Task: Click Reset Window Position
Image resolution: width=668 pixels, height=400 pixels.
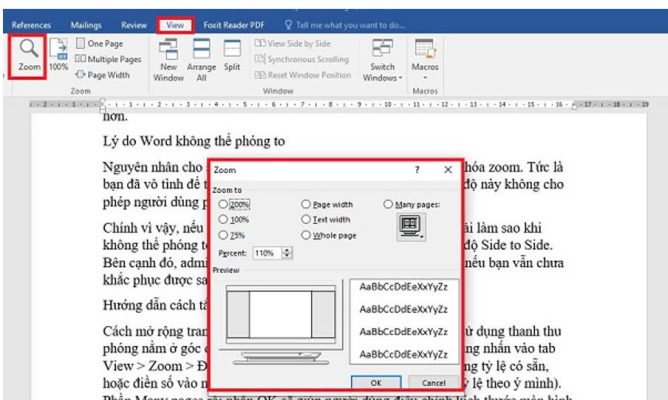Action: click(303, 75)
